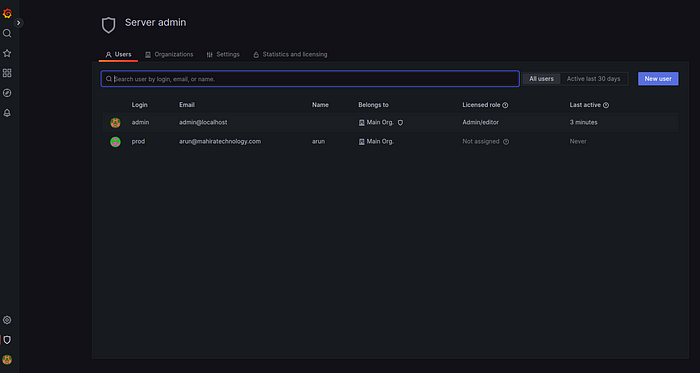Switch to the Settings tab
700x373 pixels.
[x=223, y=54]
